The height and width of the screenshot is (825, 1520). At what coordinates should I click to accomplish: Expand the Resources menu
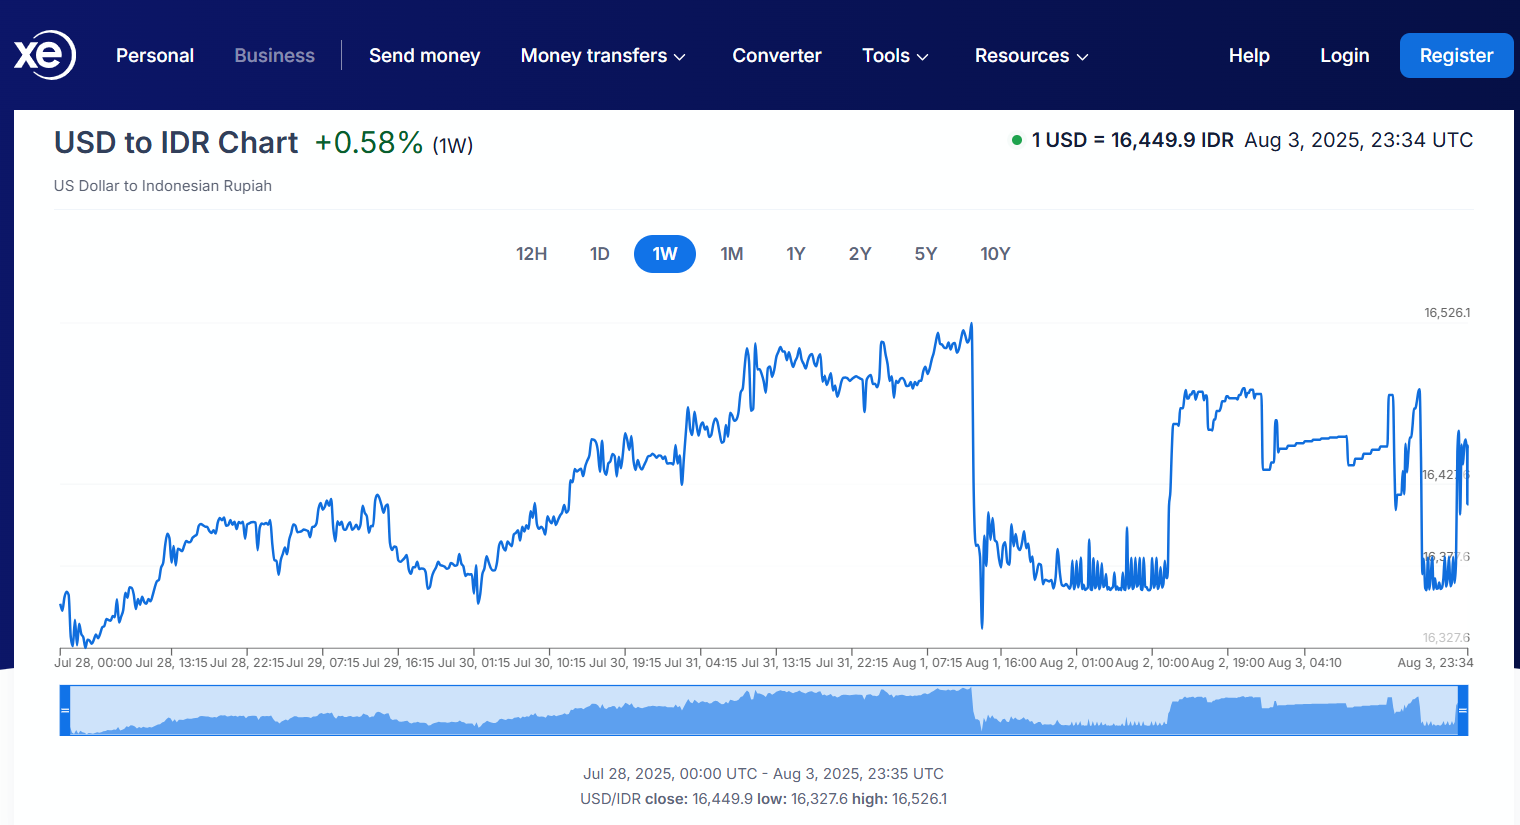1031,56
